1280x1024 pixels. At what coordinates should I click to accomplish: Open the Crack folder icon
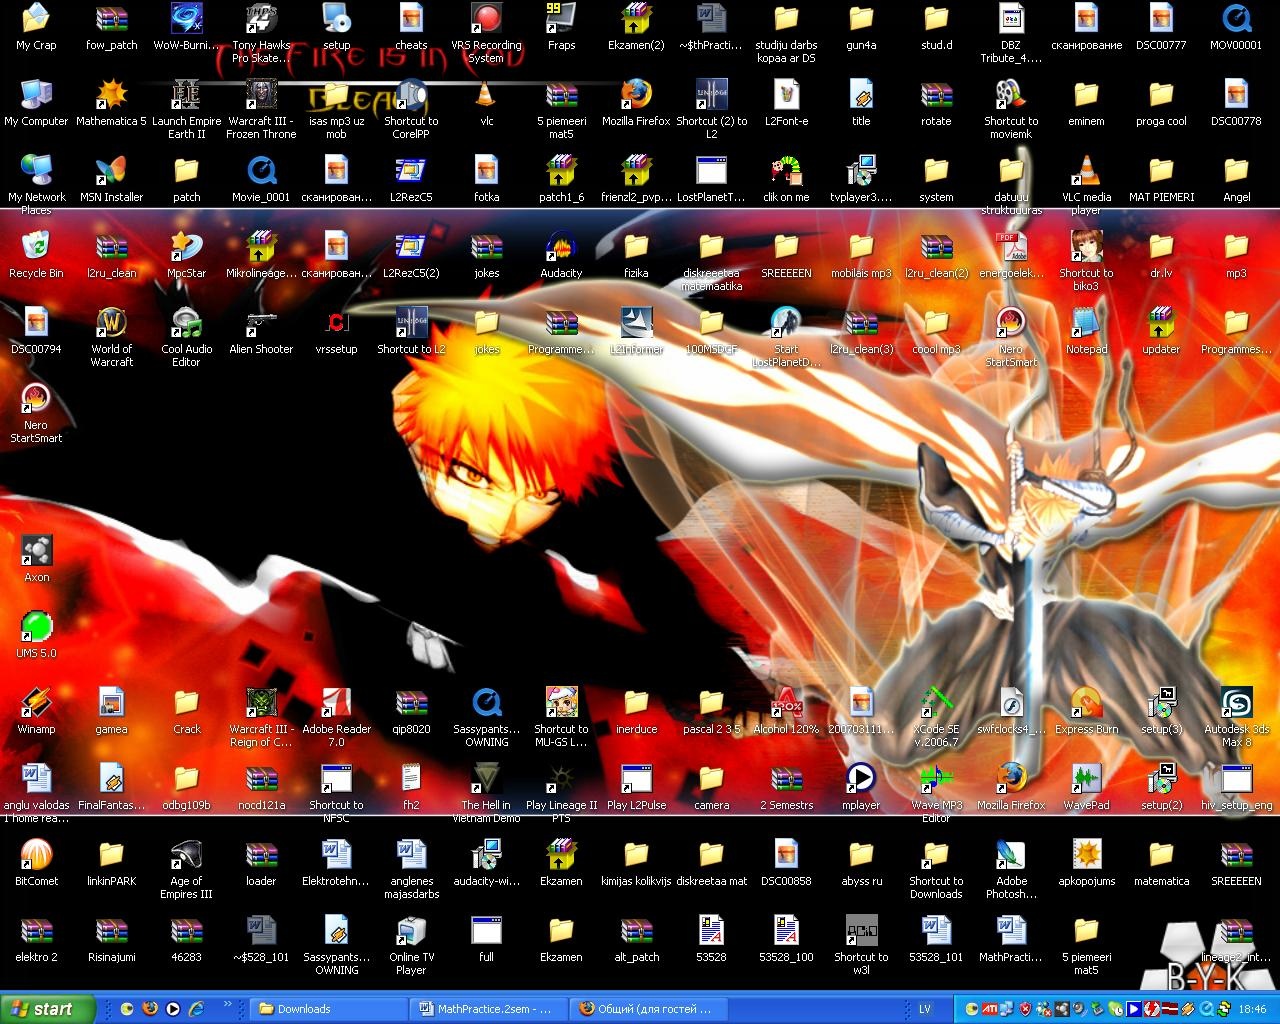click(x=186, y=703)
